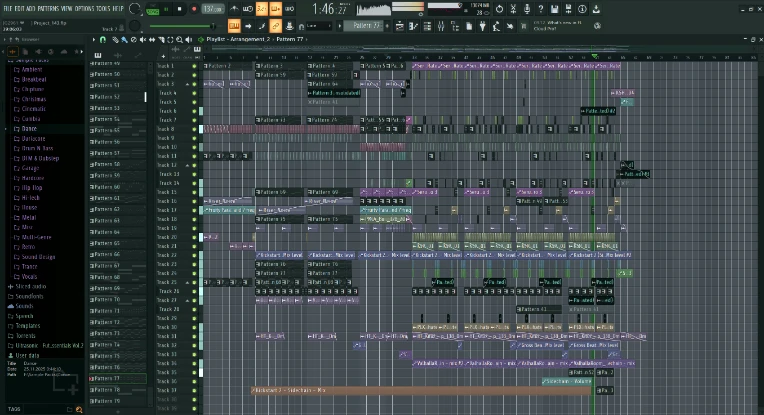
Task: Open the FILE menu
Action: point(7,7)
